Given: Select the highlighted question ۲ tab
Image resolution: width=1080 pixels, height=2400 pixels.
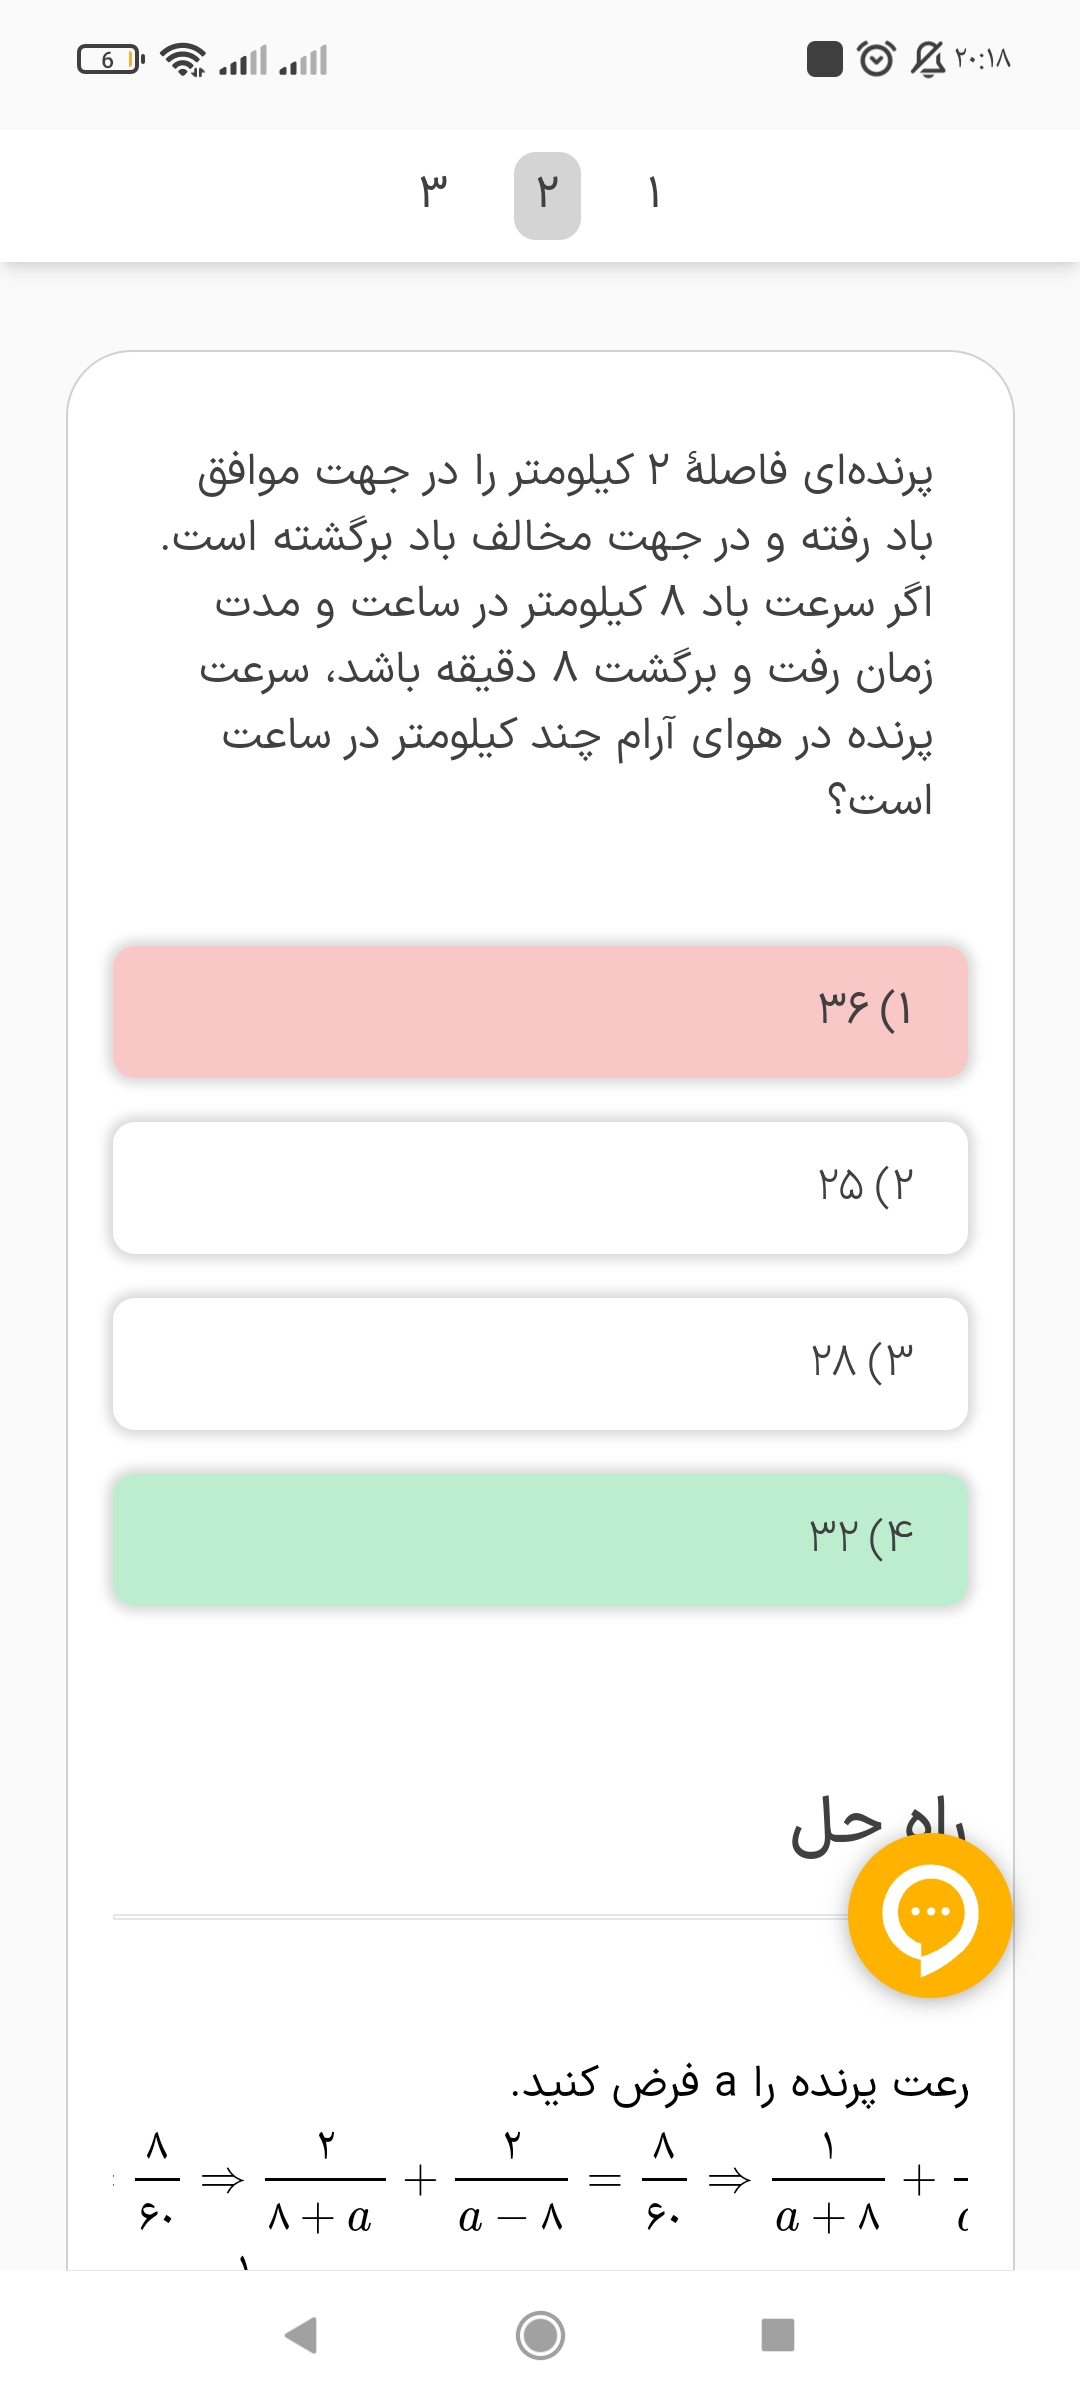Looking at the screenshot, I should pyautogui.click(x=547, y=195).
